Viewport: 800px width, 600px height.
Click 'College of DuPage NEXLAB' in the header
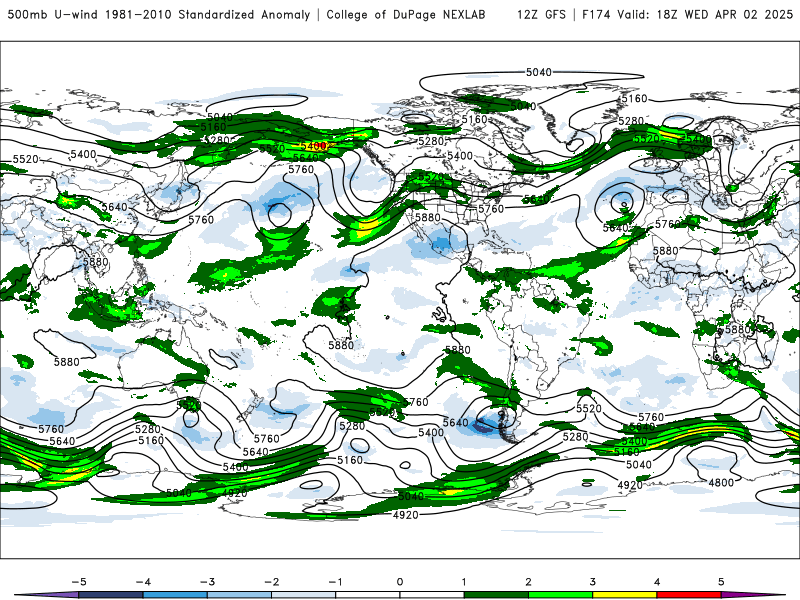click(406, 14)
